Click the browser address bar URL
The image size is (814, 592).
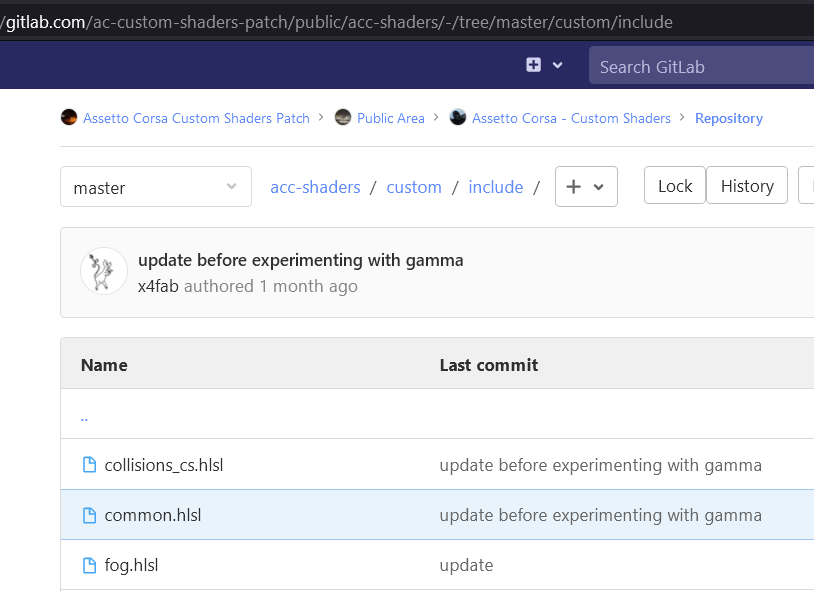[x=337, y=22]
